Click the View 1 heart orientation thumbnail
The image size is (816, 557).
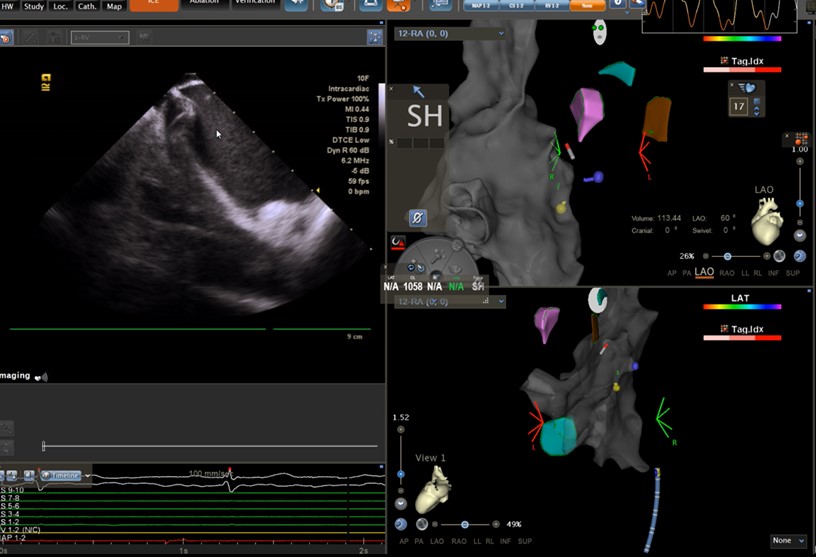(433, 489)
